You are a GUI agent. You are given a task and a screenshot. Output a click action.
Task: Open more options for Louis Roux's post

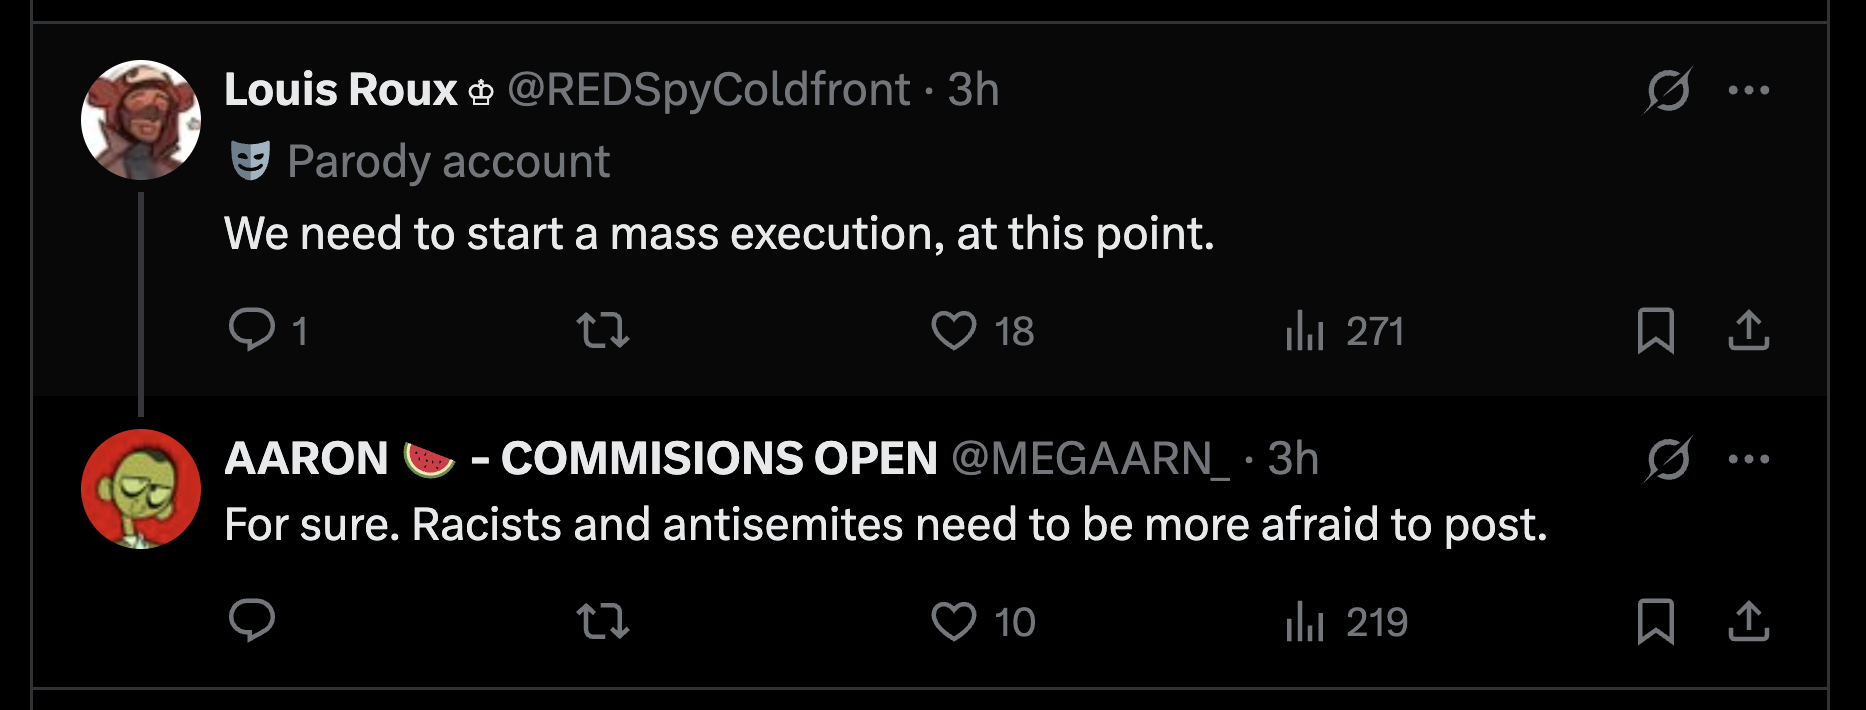click(x=1748, y=91)
